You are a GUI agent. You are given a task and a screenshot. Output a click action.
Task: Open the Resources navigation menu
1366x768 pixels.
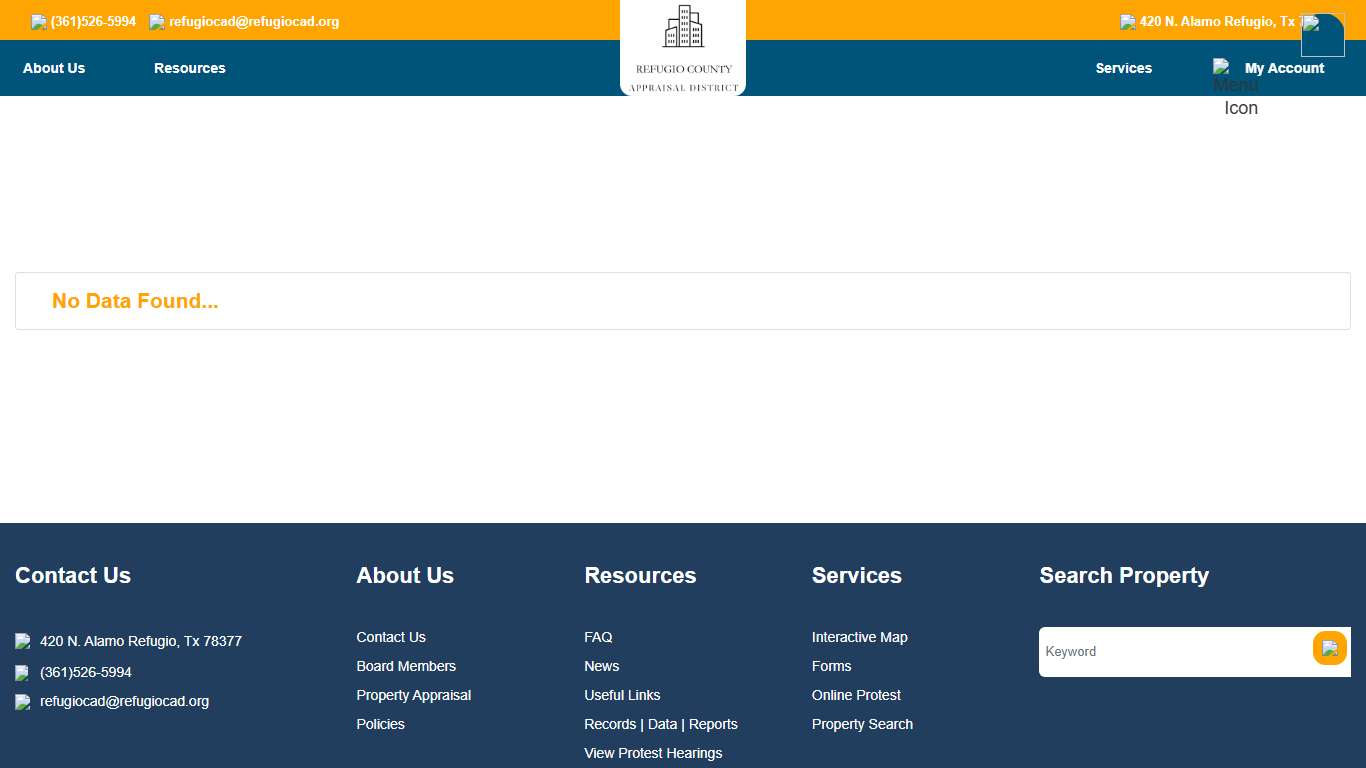(190, 68)
